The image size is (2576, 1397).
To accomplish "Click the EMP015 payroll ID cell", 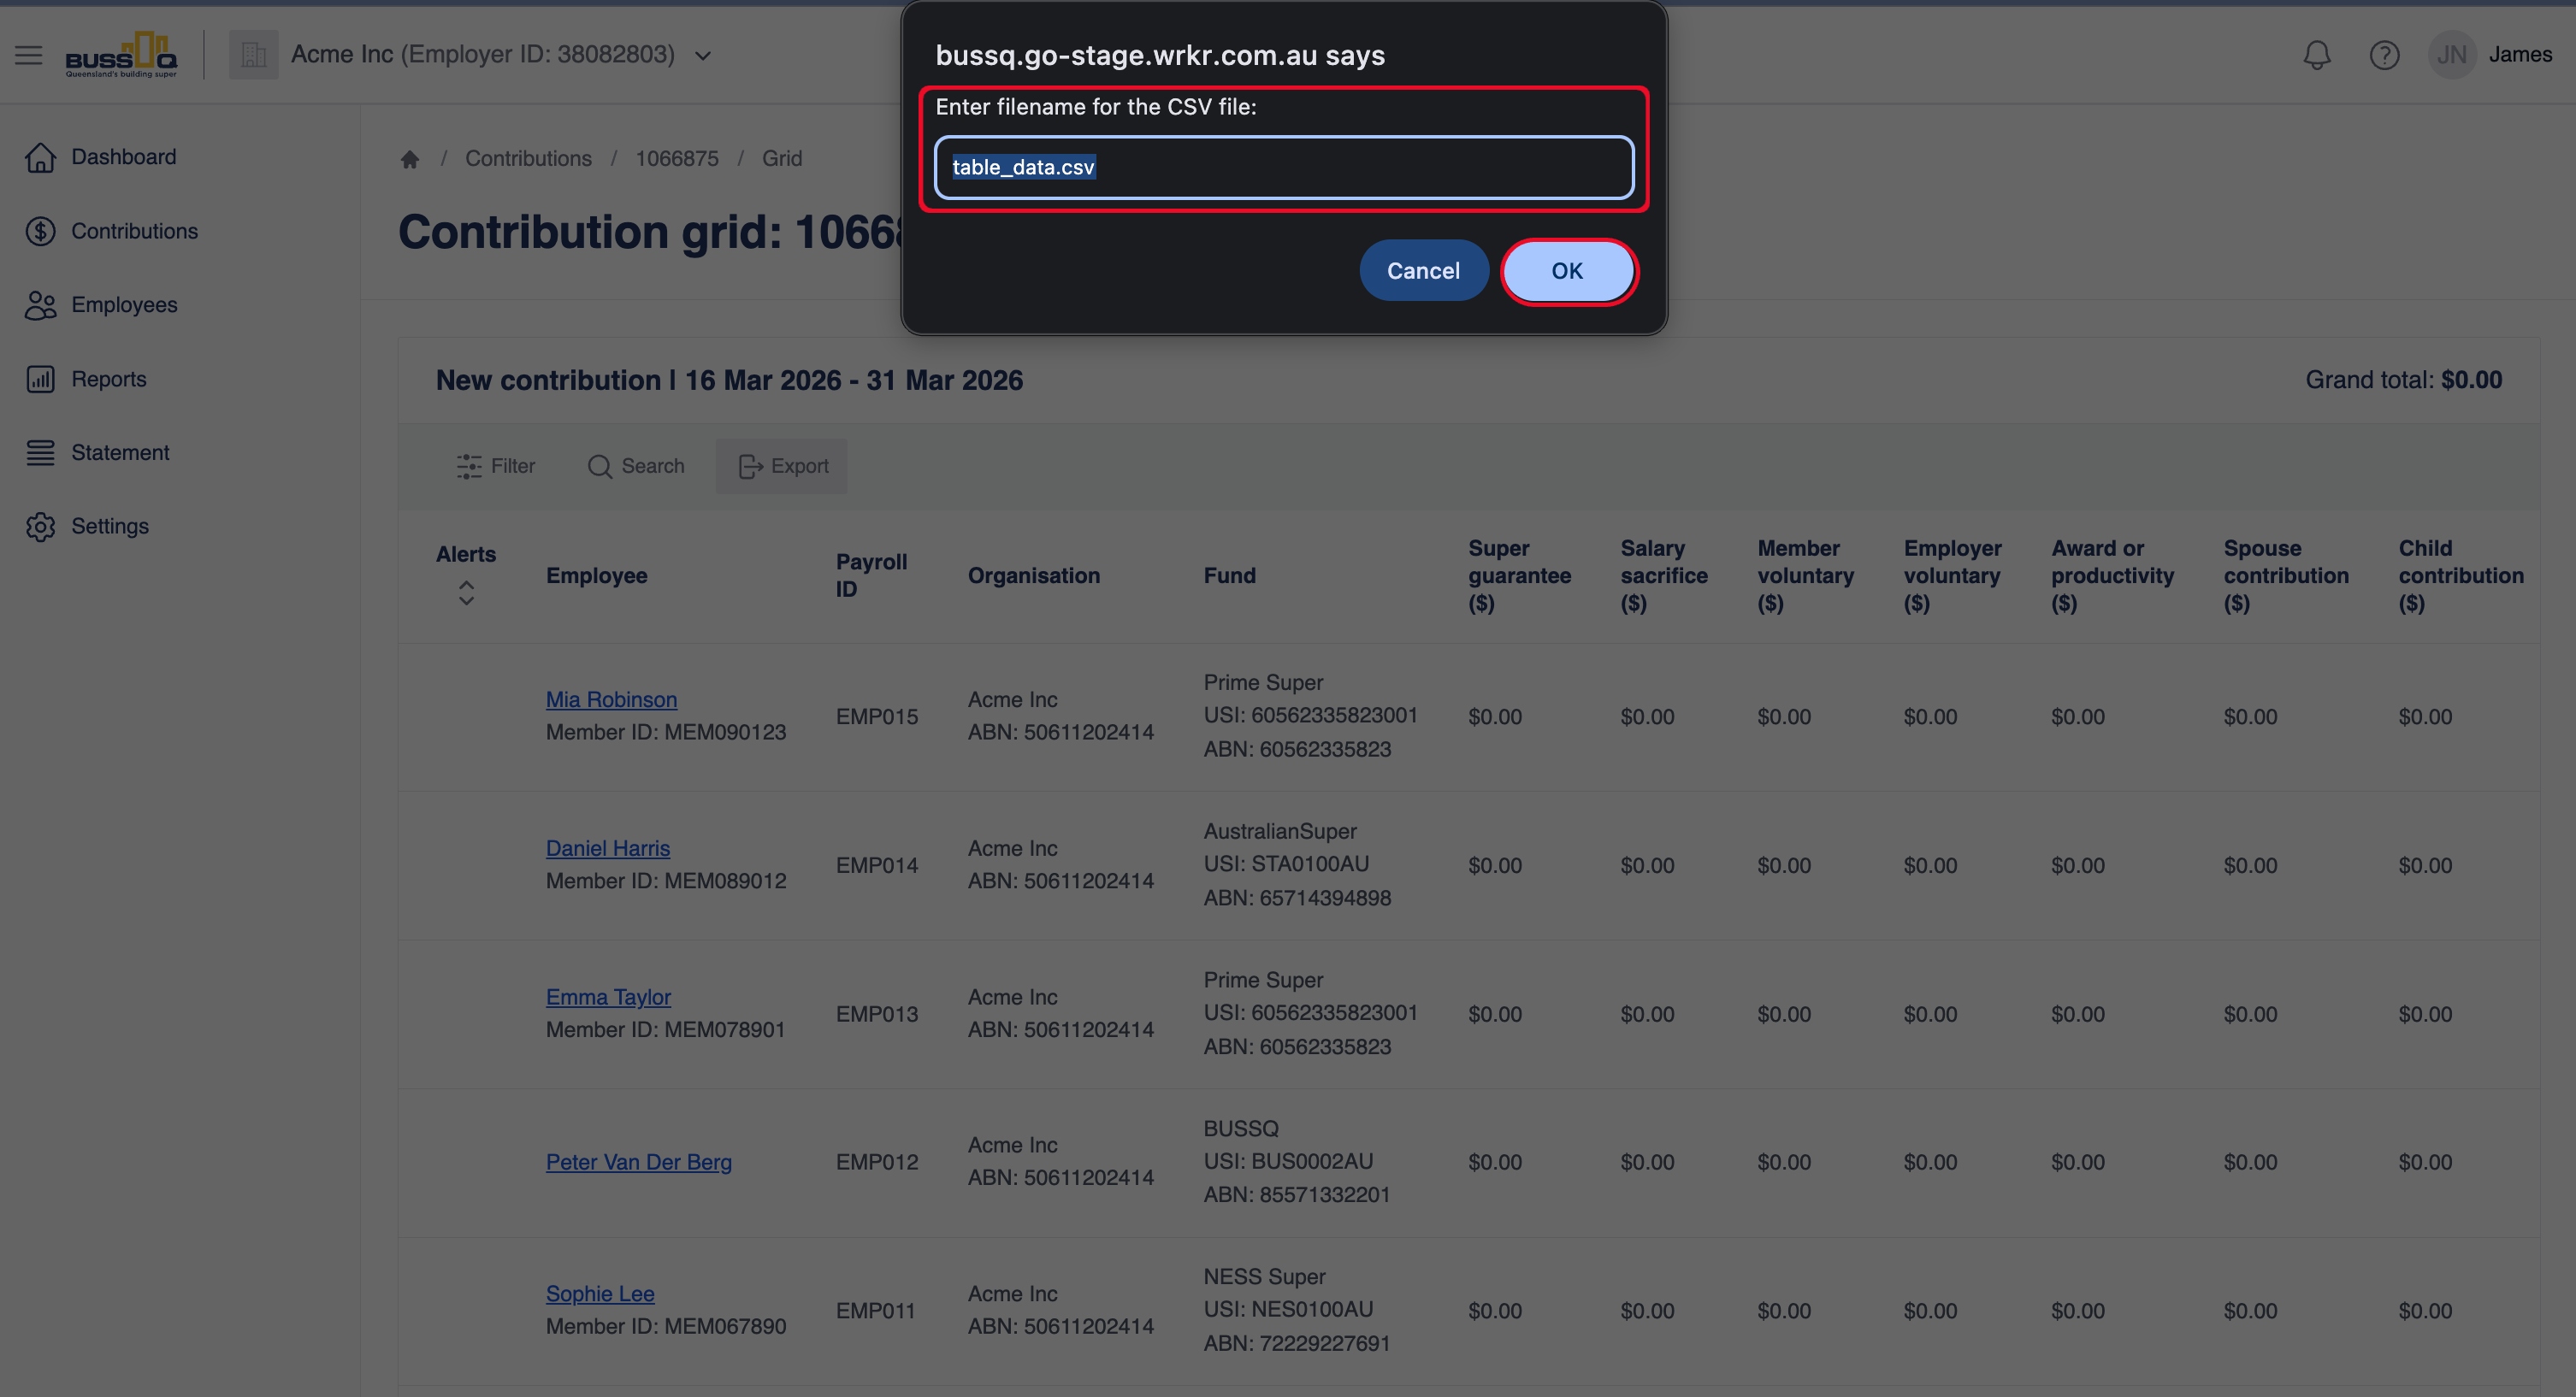I will [876, 716].
